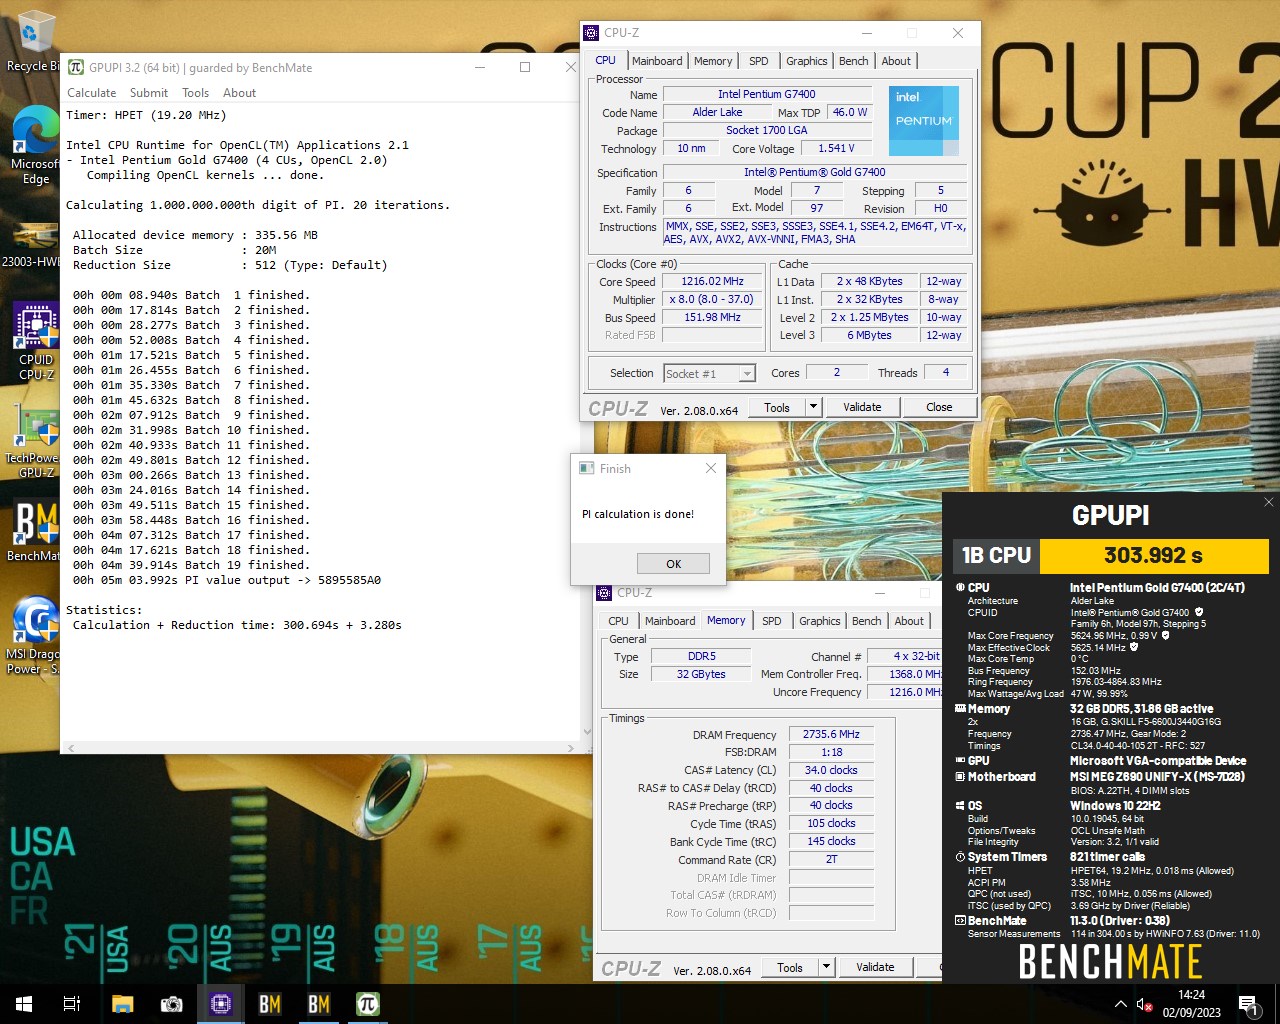Viewport: 1280px width, 1024px height.
Task: Click the Core Speed value 1216.02 MHz
Action: (x=713, y=281)
